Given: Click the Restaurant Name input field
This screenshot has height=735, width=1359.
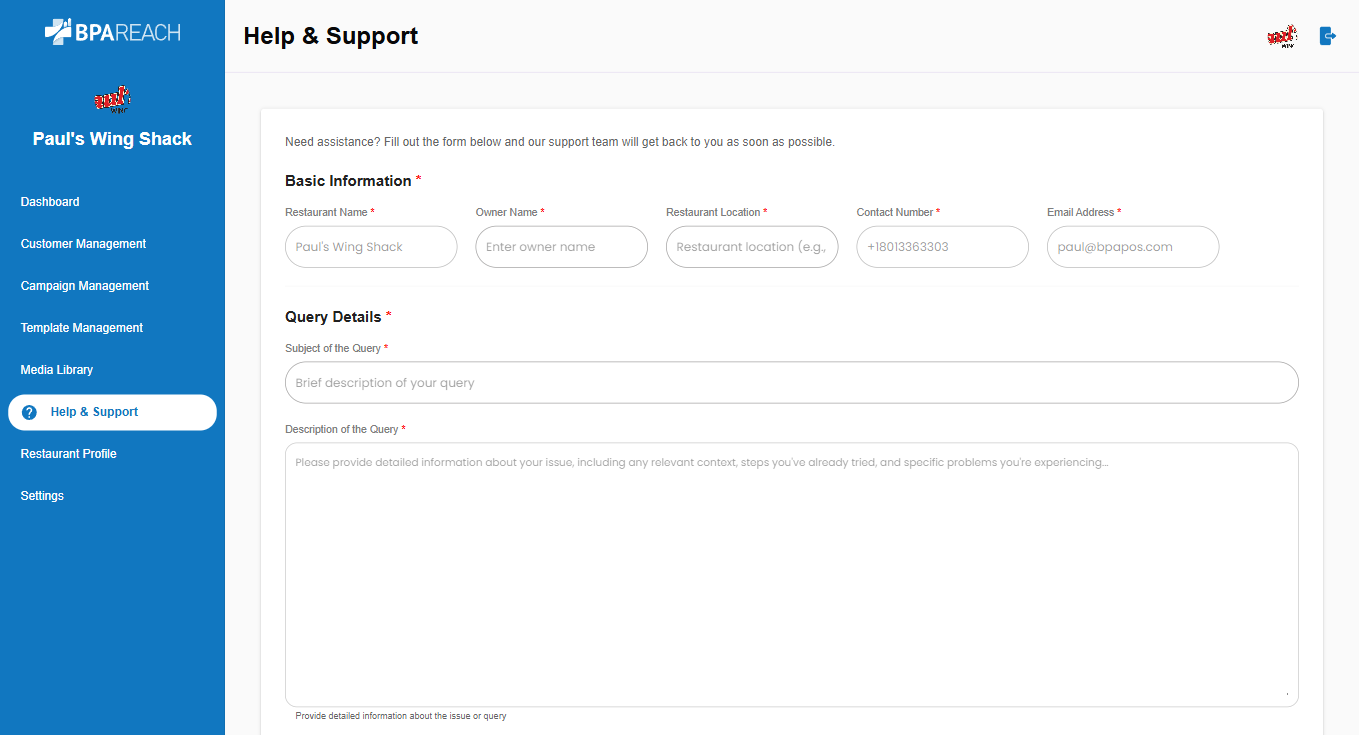Looking at the screenshot, I should click(371, 247).
